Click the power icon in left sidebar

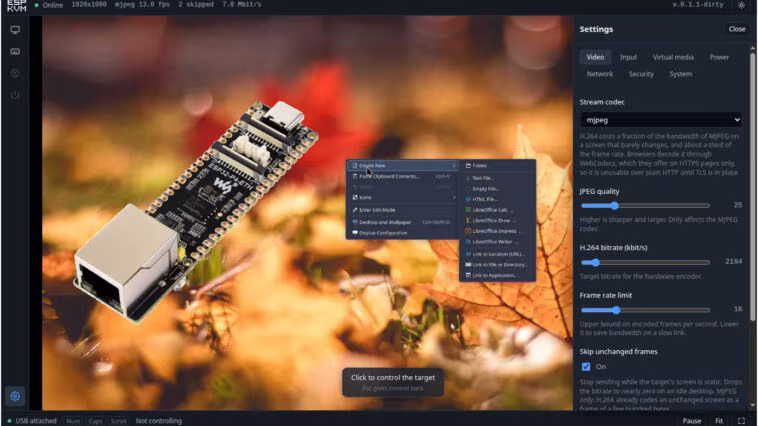point(15,95)
